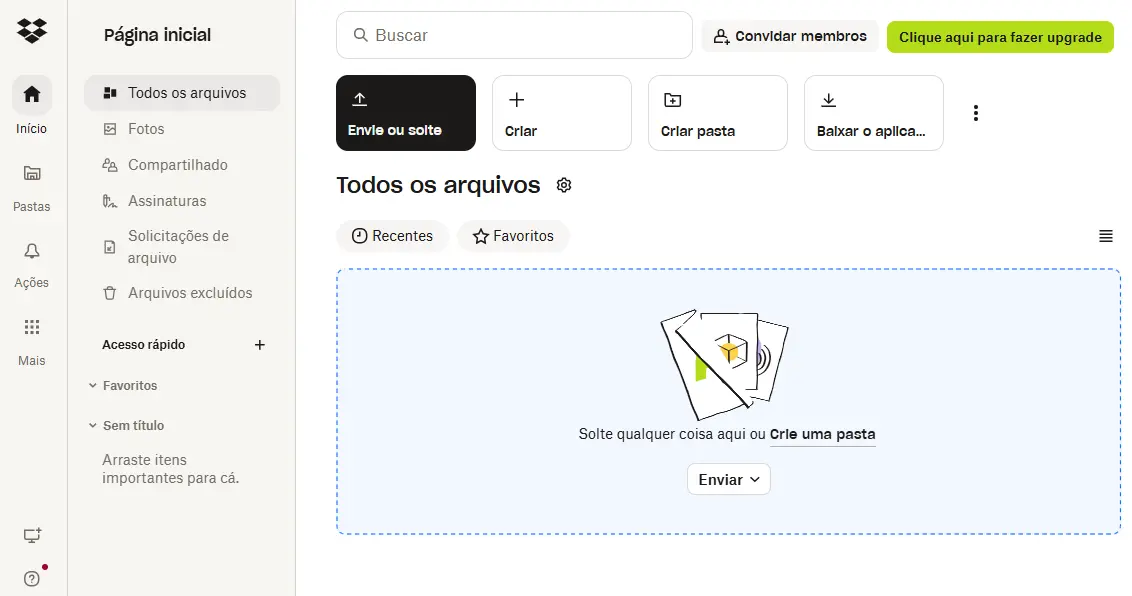Click Crie uma pasta link

click(x=822, y=434)
